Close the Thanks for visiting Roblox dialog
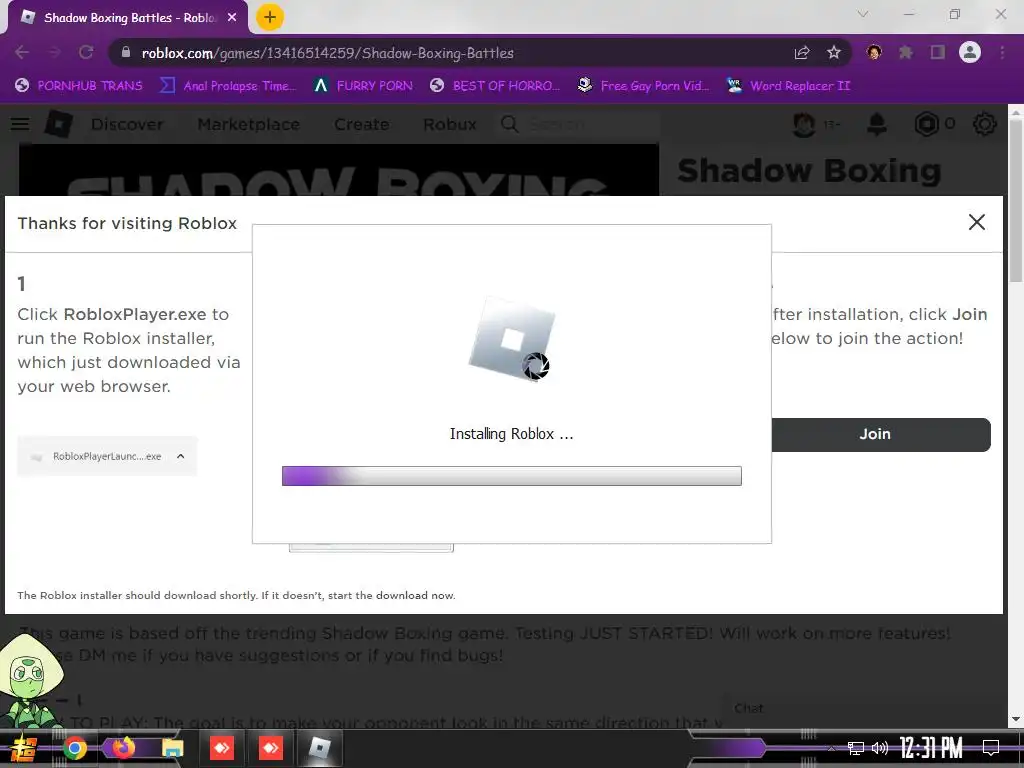Screen dimensions: 1024x768 click(x=976, y=222)
